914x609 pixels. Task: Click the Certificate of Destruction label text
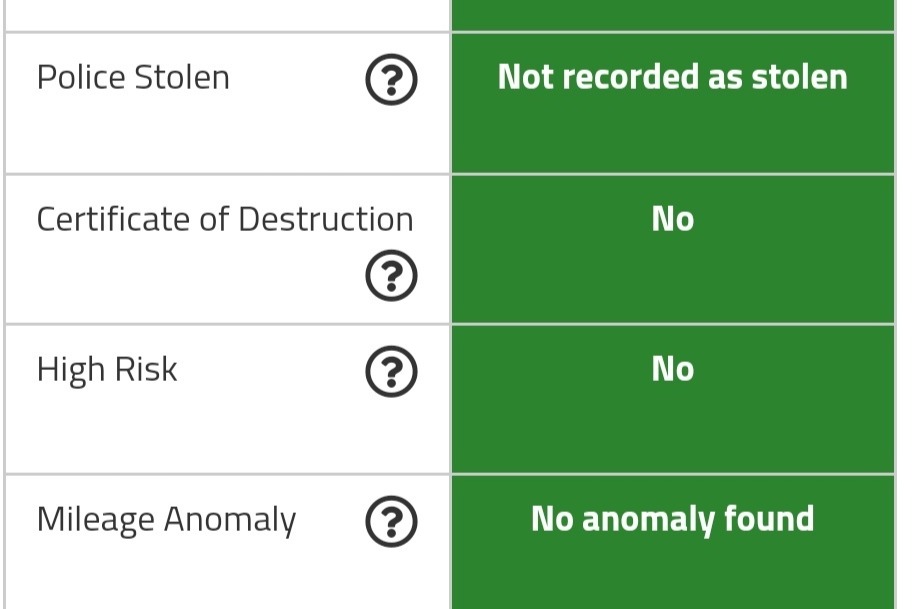pos(225,219)
